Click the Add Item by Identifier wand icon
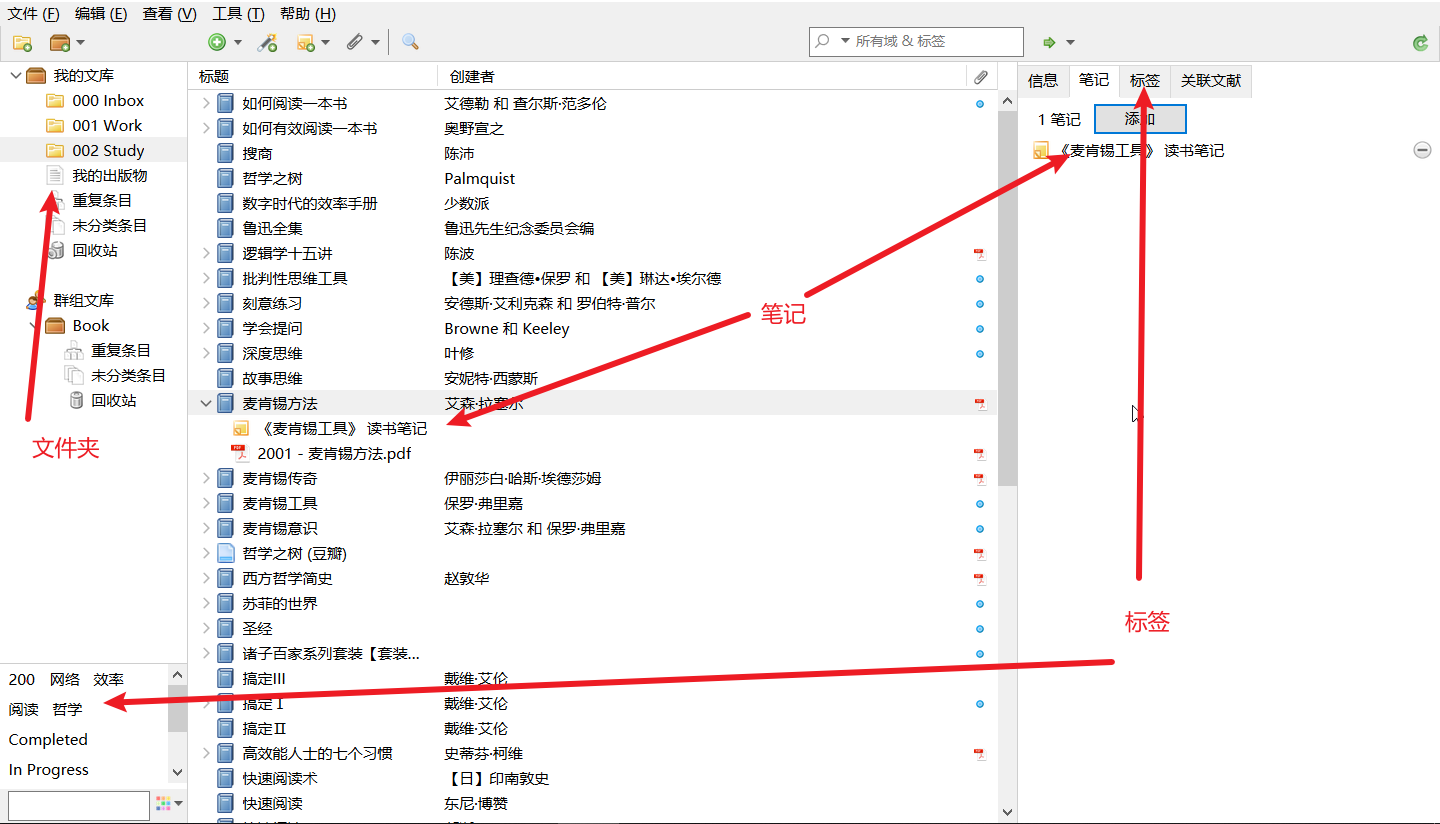Screen dimensions: 1440x824 tap(267, 42)
